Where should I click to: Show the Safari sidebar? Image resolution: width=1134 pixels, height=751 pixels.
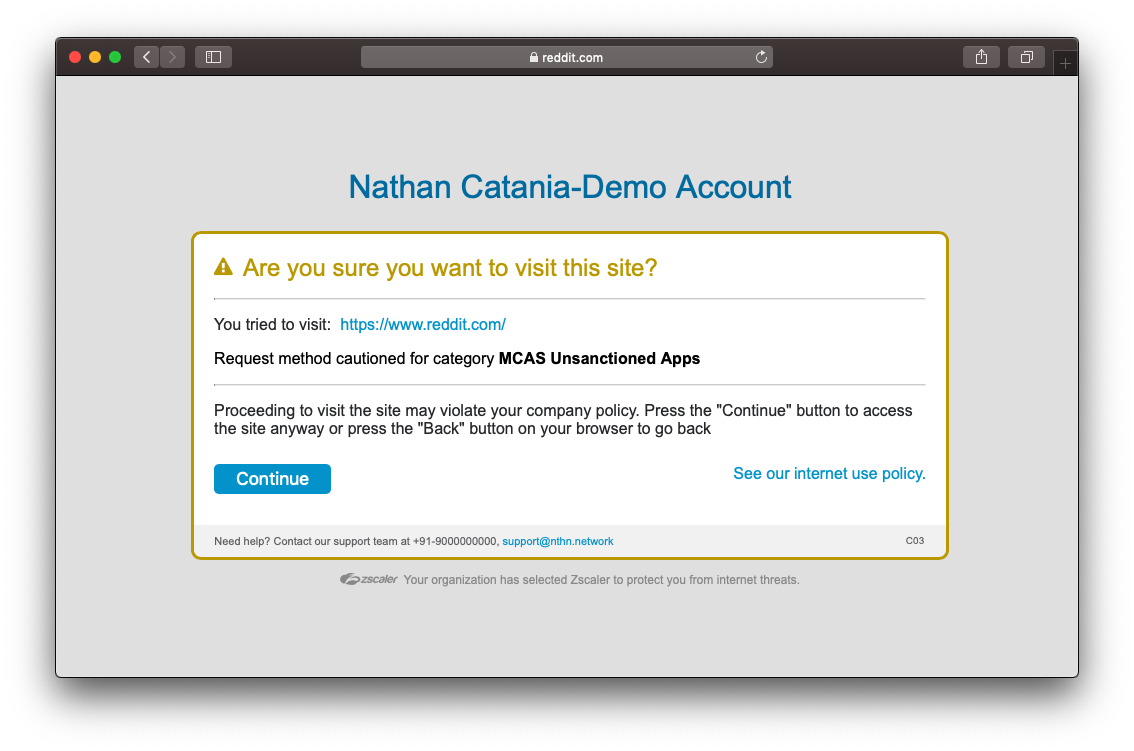point(213,57)
